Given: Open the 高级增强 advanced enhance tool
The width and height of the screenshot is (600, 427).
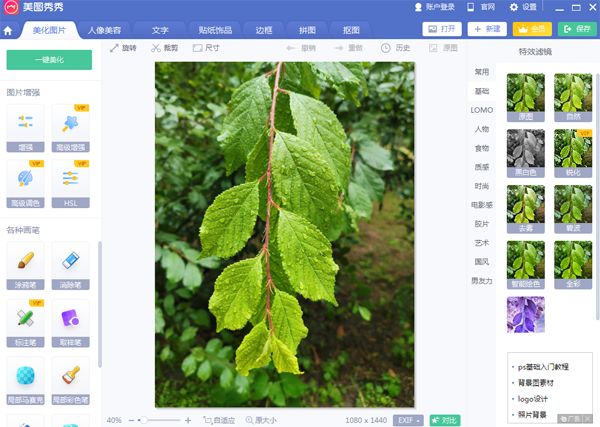Looking at the screenshot, I should point(70,128).
